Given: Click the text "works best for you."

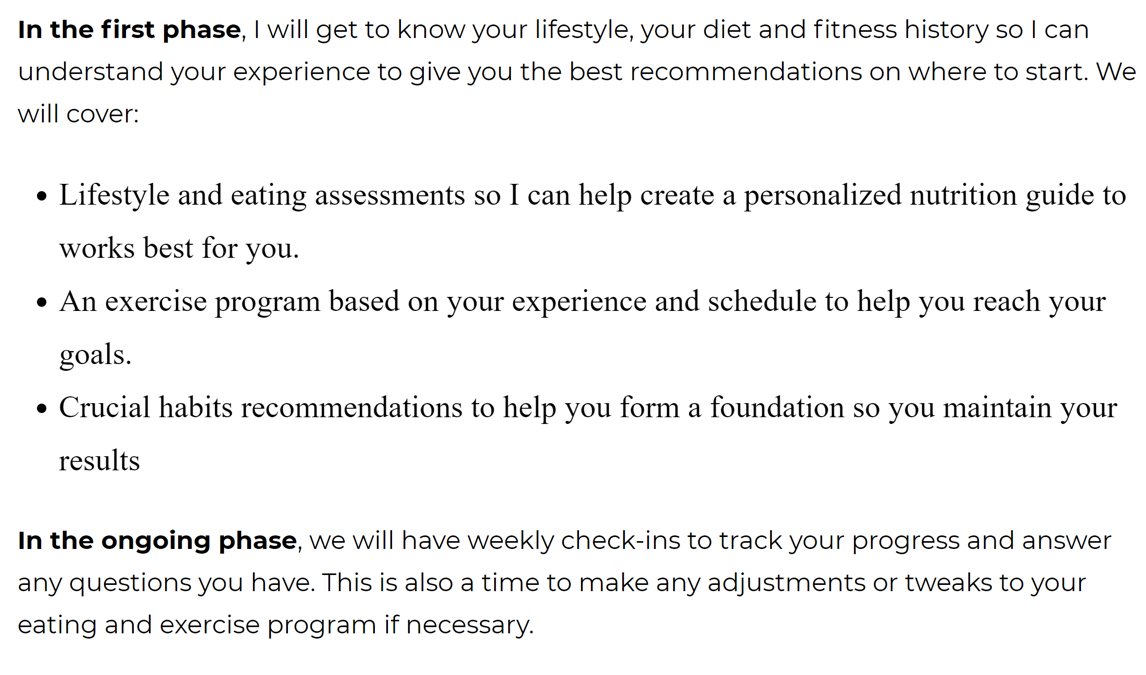Looking at the screenshot, I should click(x=179, y=248).
